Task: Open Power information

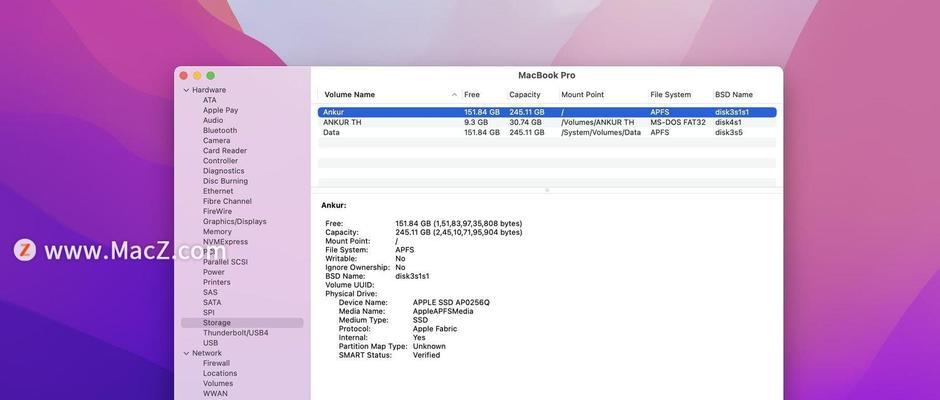Action: coord(213,272)
